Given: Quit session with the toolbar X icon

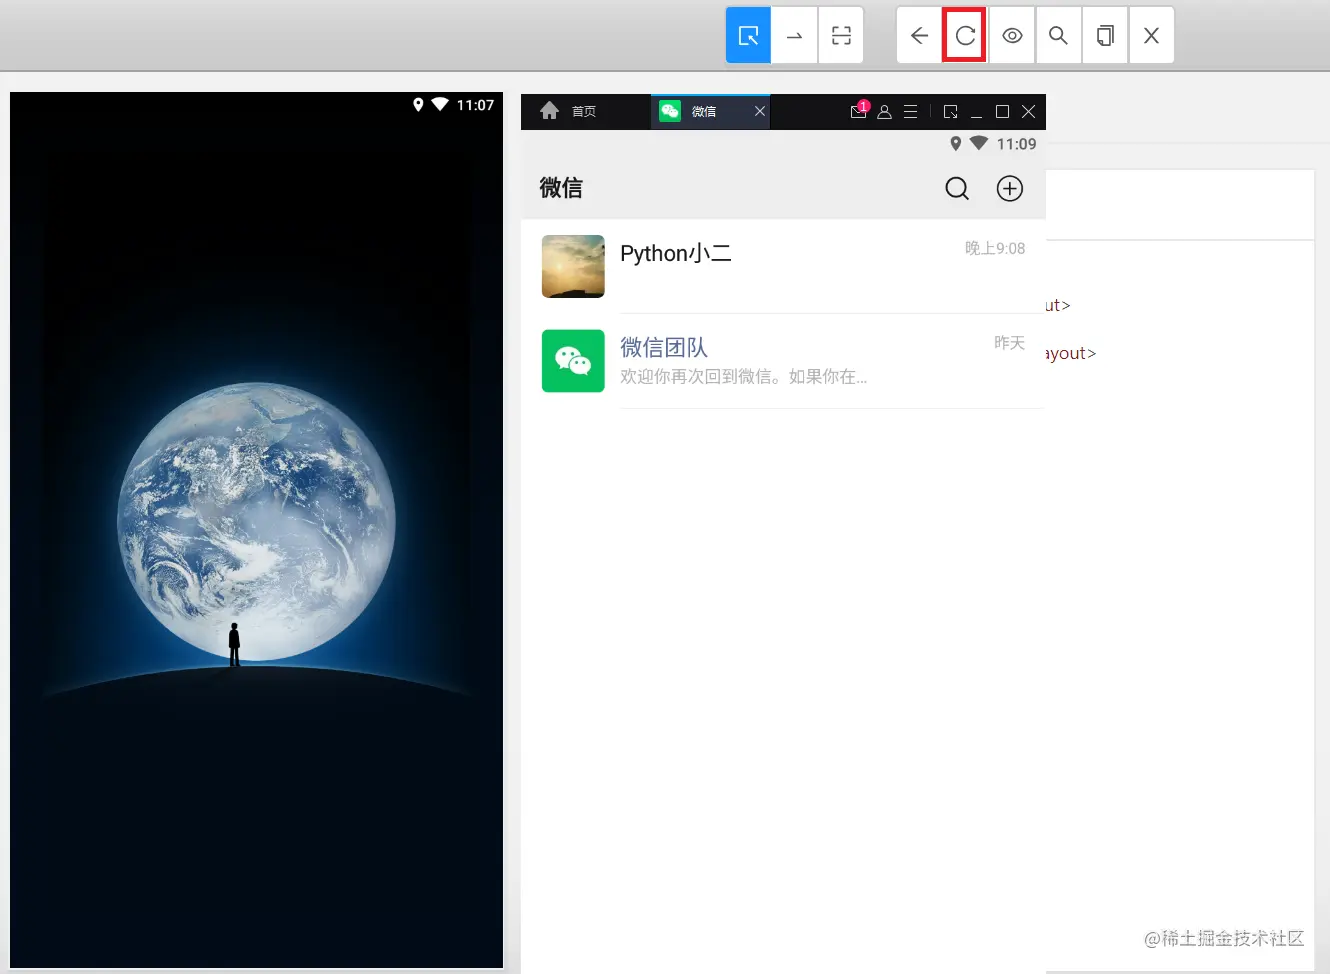Looking at the screenshot, I should coord(1151,35).
